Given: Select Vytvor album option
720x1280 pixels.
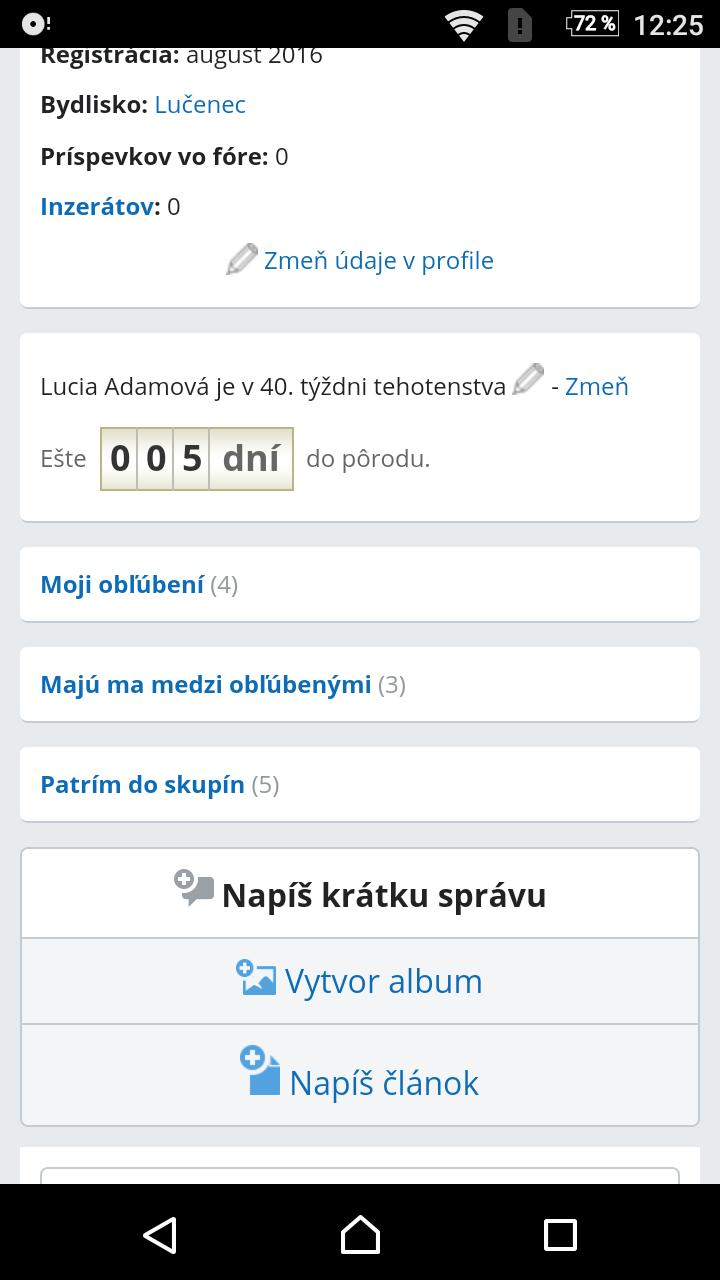Looking at the screenshot, I should (x=383, y=982).
